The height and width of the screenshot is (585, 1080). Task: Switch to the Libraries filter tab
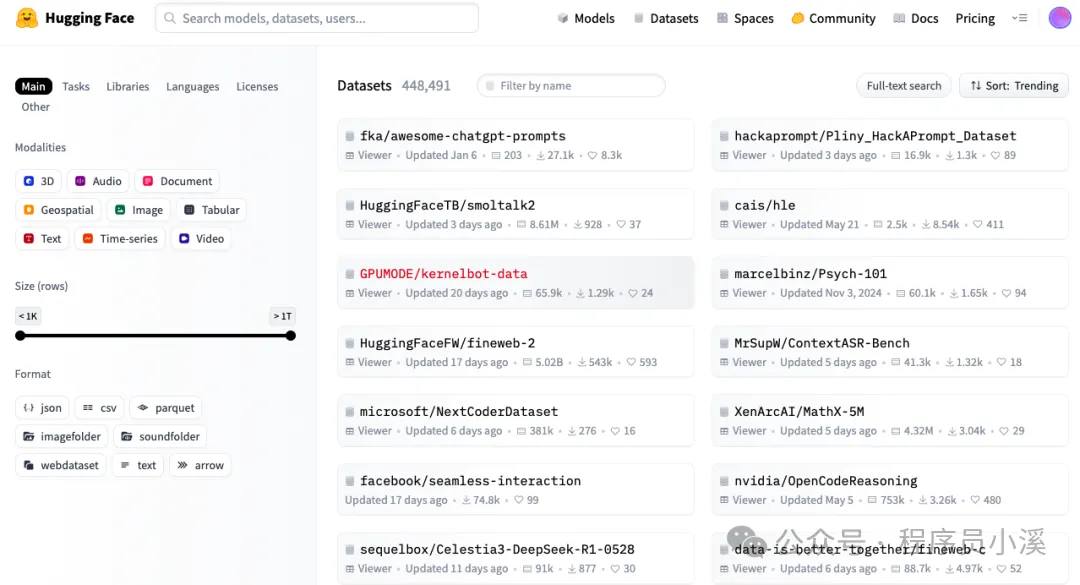127,86
